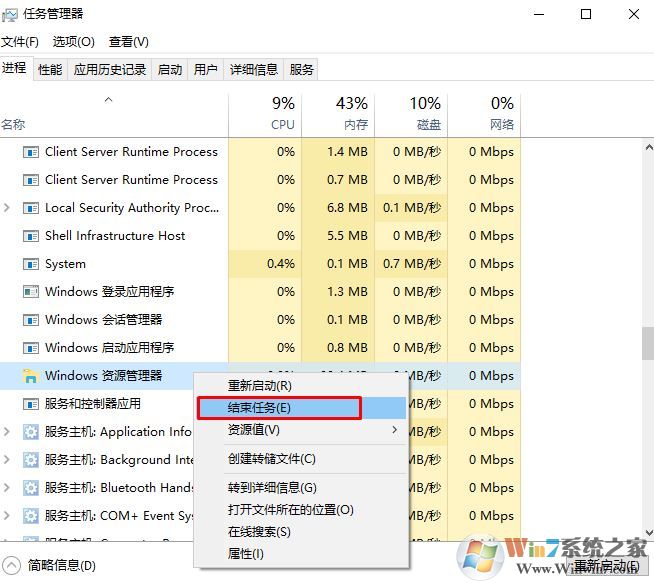Maximize the Task Manager window
Screen dimensions: 654x583
586,15
